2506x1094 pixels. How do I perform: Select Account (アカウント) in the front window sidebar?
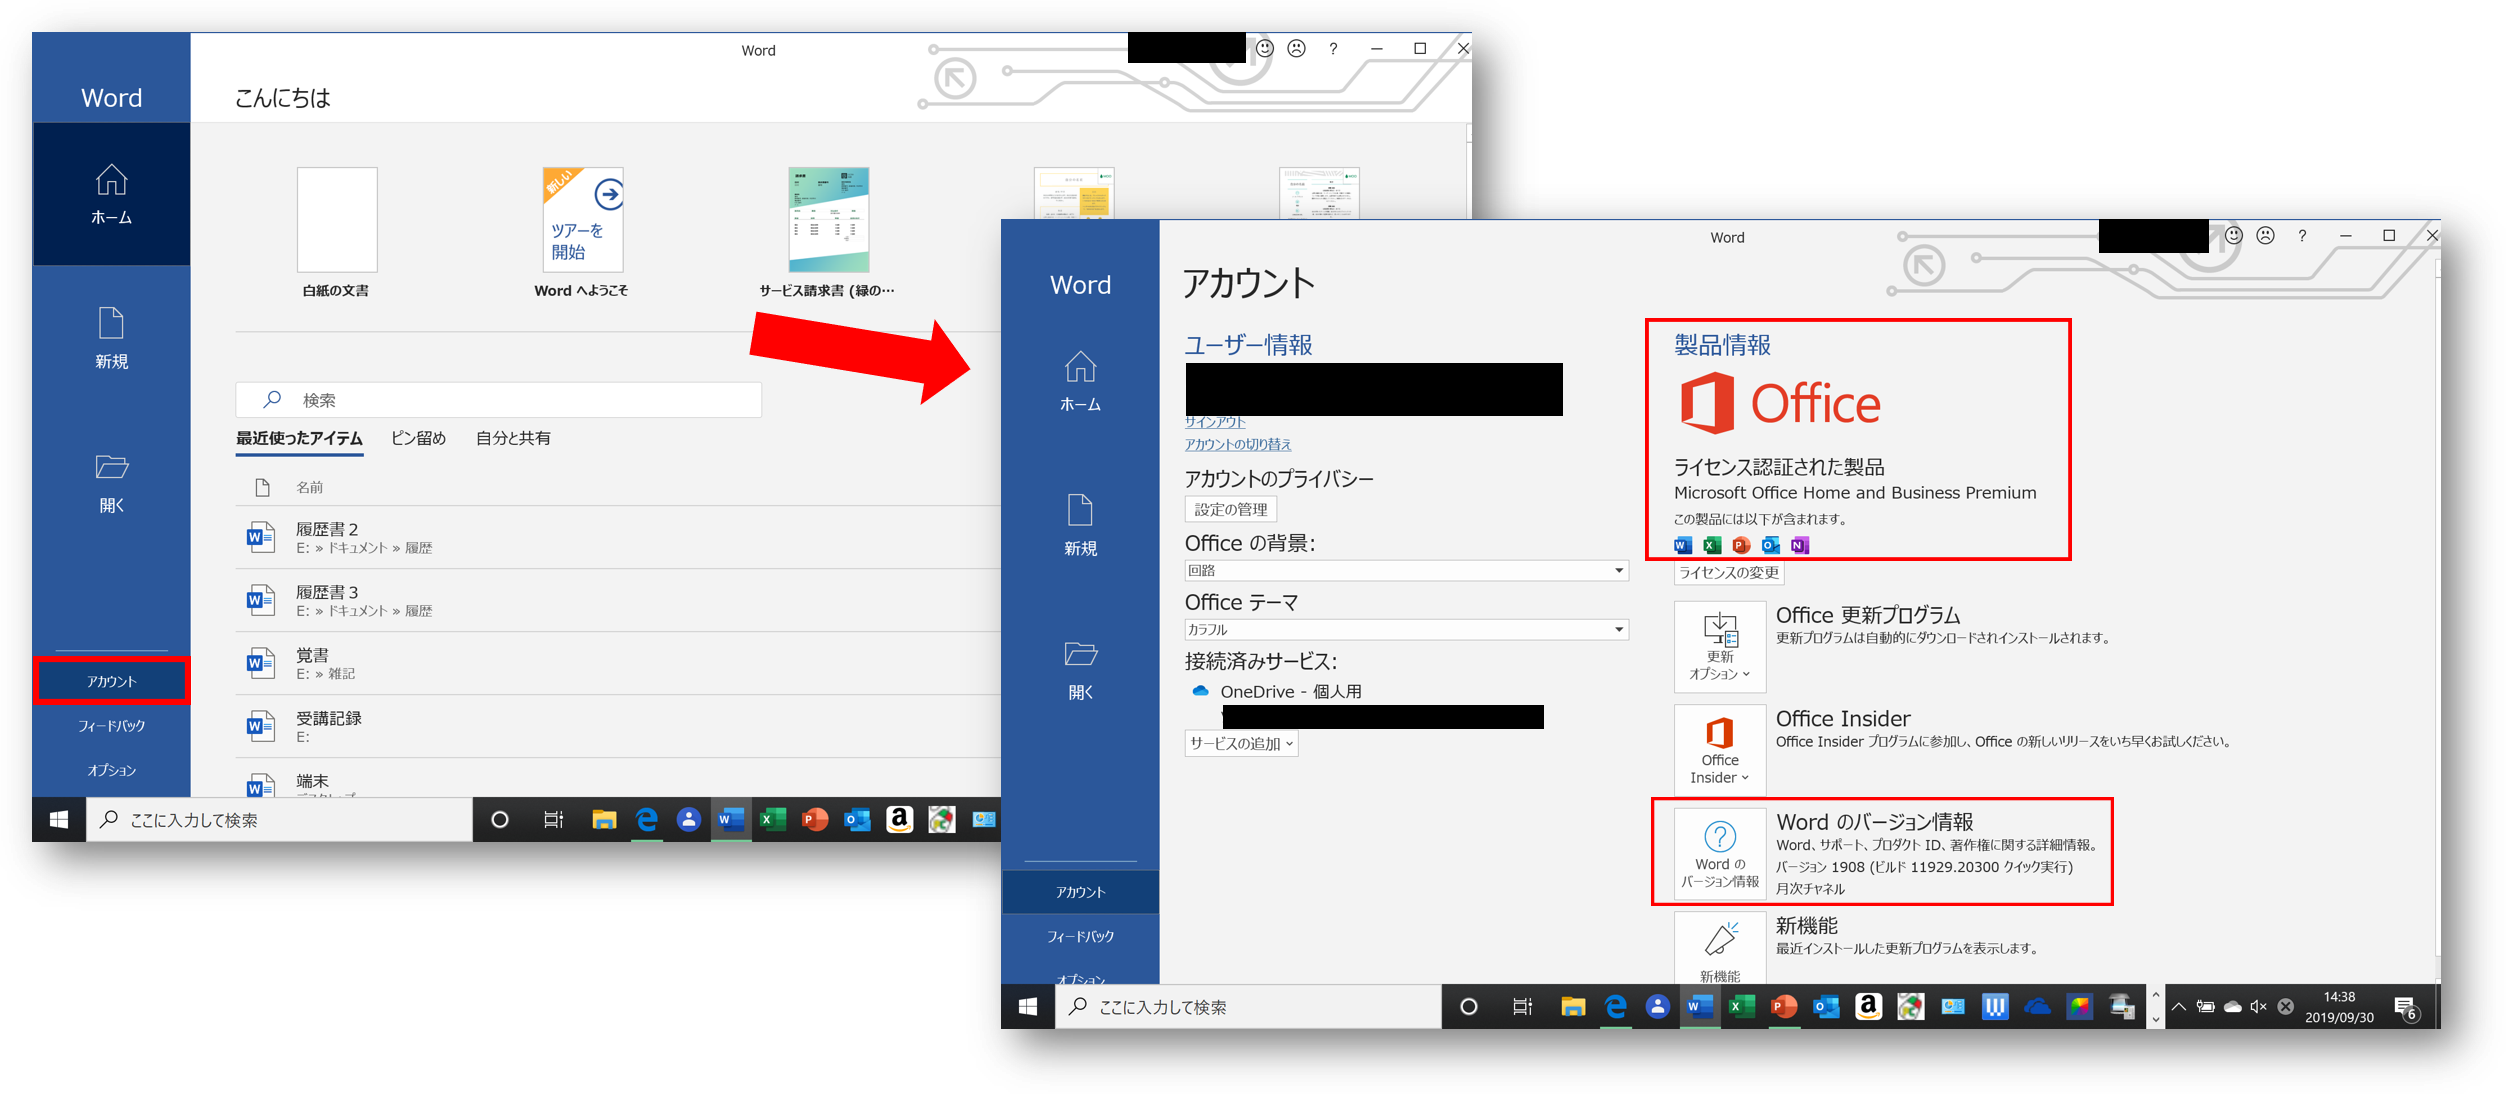[1080, 892]
